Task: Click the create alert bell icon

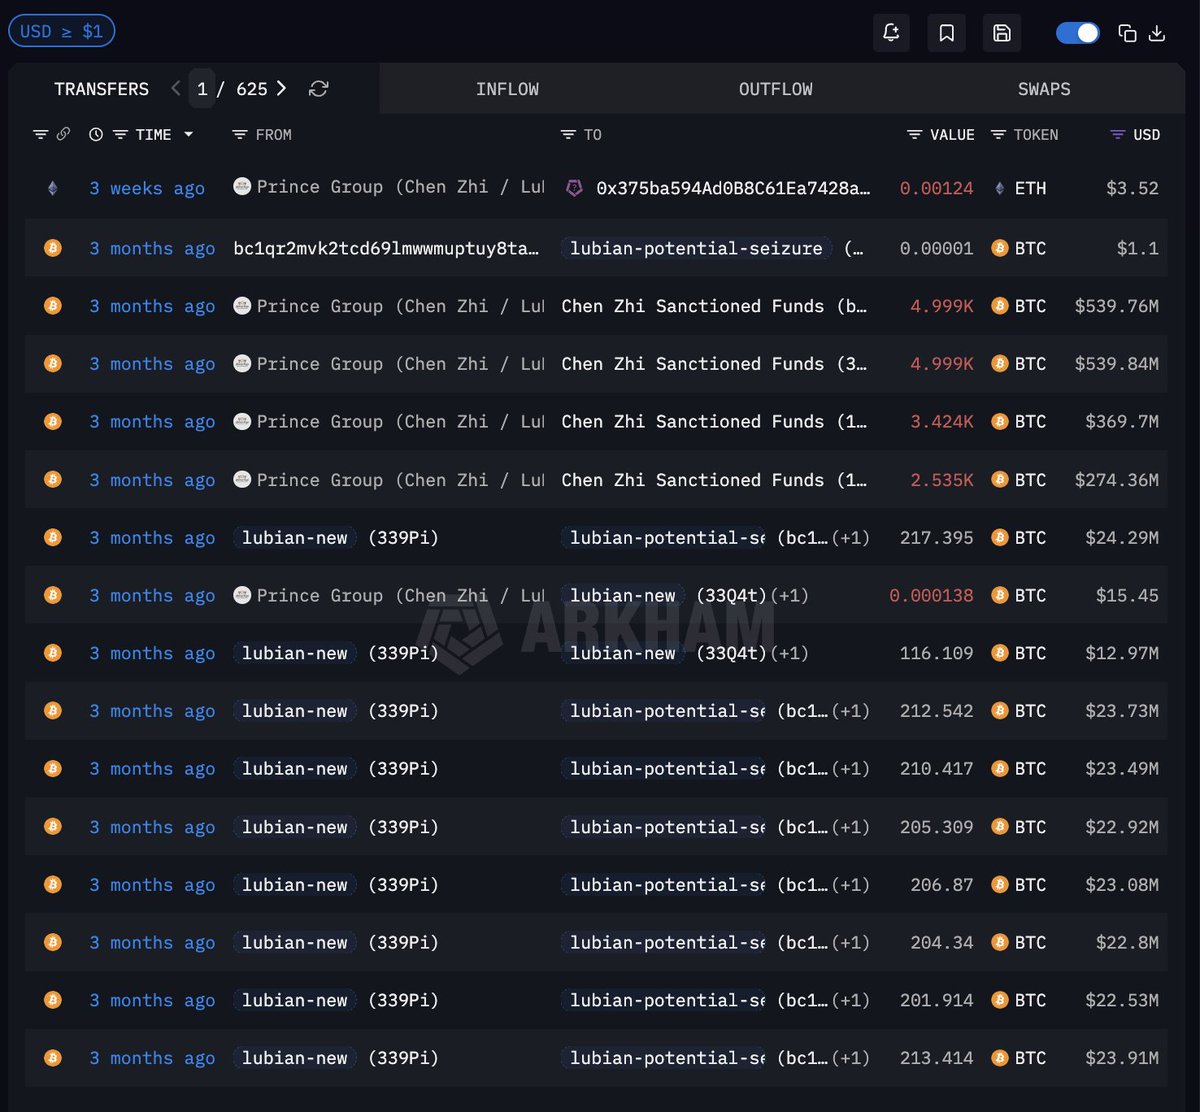Action: click(x=891, y=33)
